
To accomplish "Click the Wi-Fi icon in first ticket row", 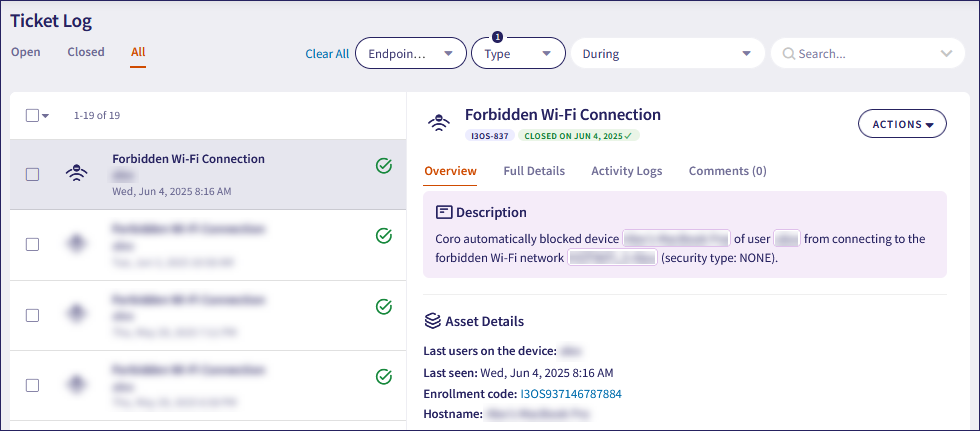I will coord(75,174).
